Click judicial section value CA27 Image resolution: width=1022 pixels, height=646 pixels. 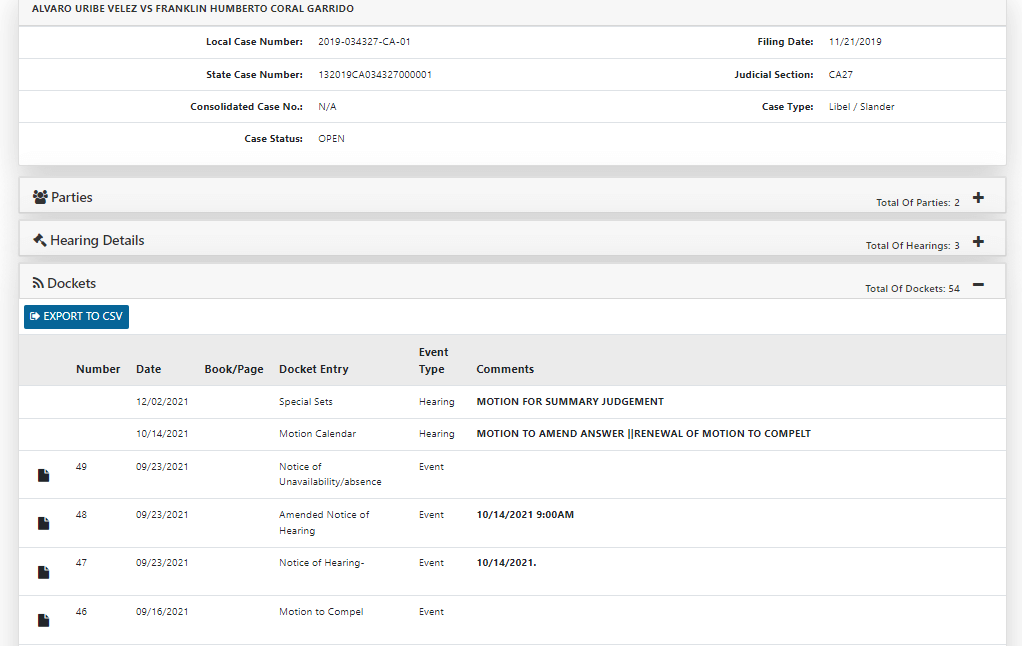pyautogui.click(x=841, y=74)
